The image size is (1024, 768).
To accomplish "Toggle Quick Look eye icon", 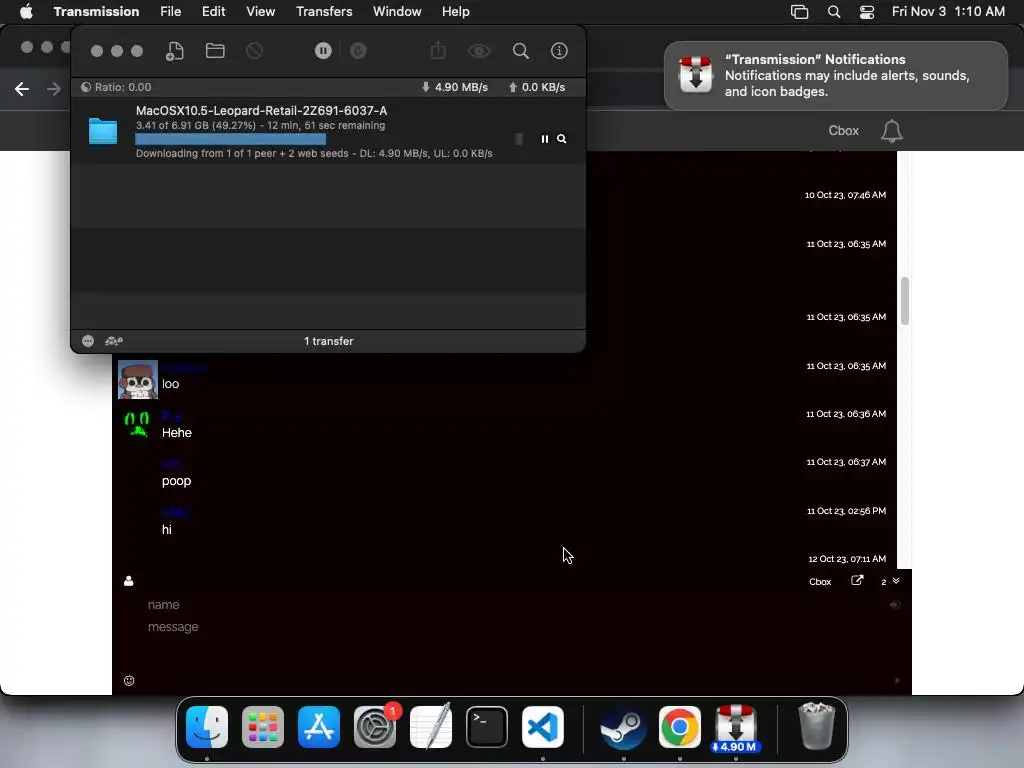I will click(x=479, y=51).
